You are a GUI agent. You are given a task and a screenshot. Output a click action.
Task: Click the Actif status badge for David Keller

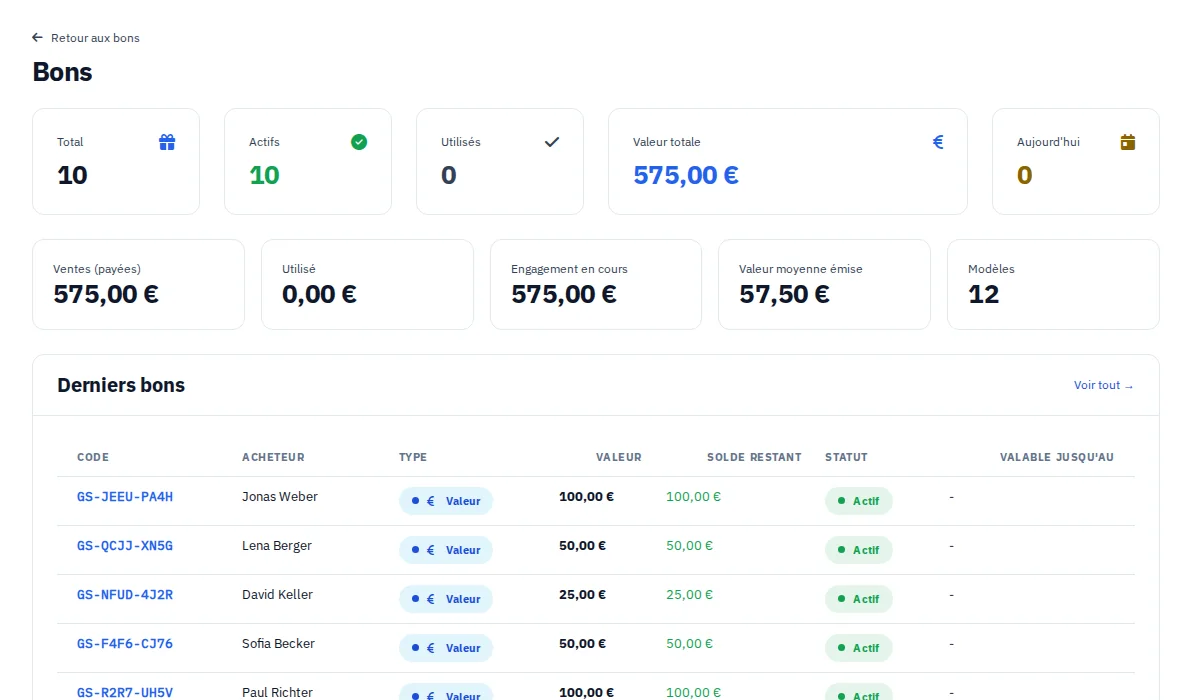(858, 599)
